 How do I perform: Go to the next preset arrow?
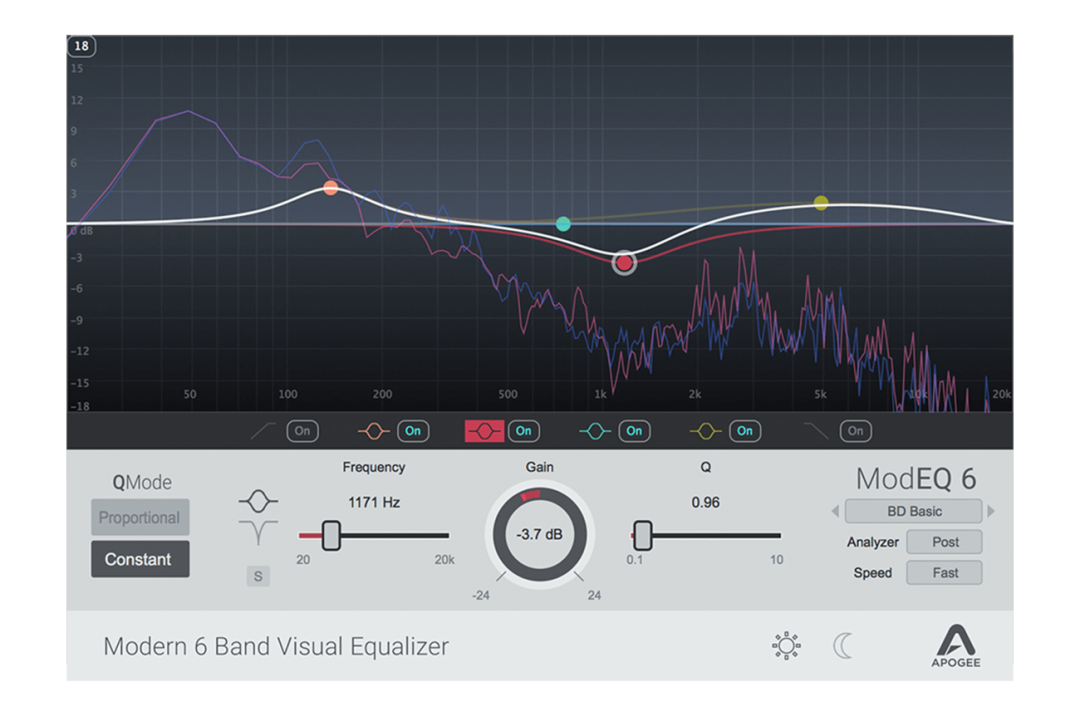991,511
